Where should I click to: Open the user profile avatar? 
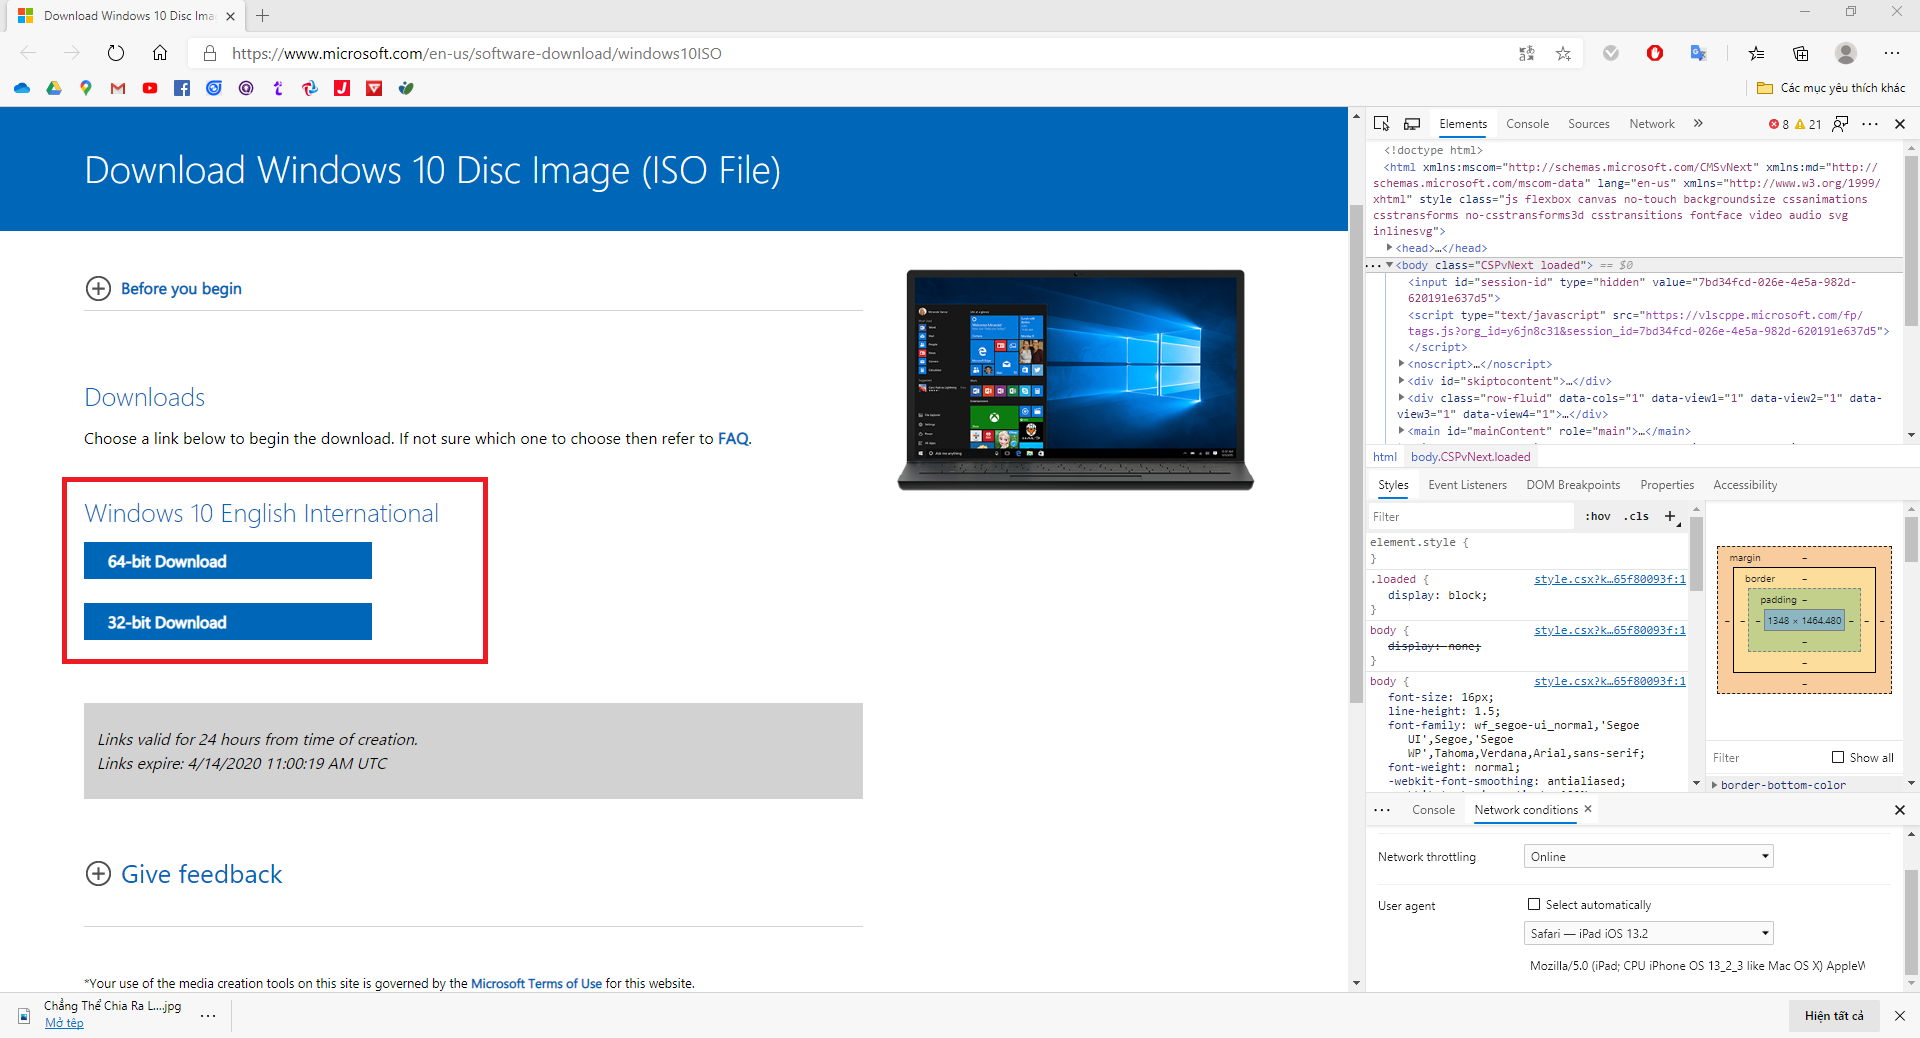pyautogui.click(x=1846, y=53)
